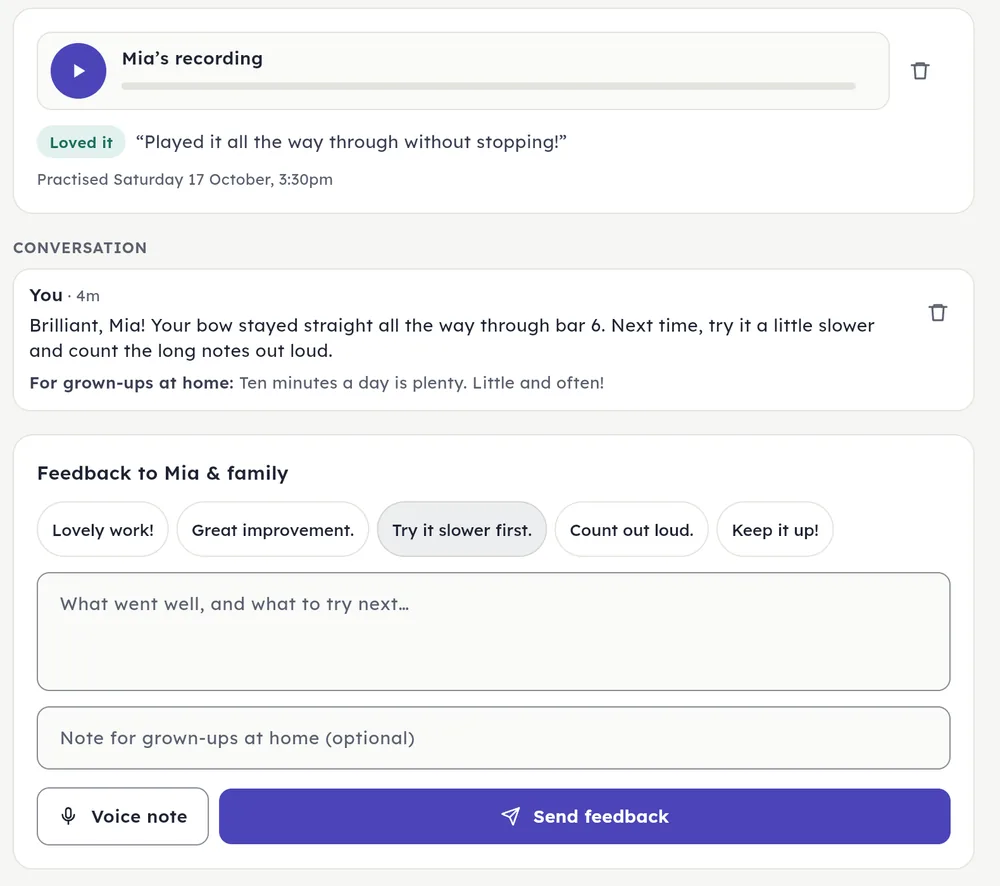The image size is (1000, 886).
Task: Click the "Brilliant, Mia!" feedback message text
Action: tap(452, 338)
